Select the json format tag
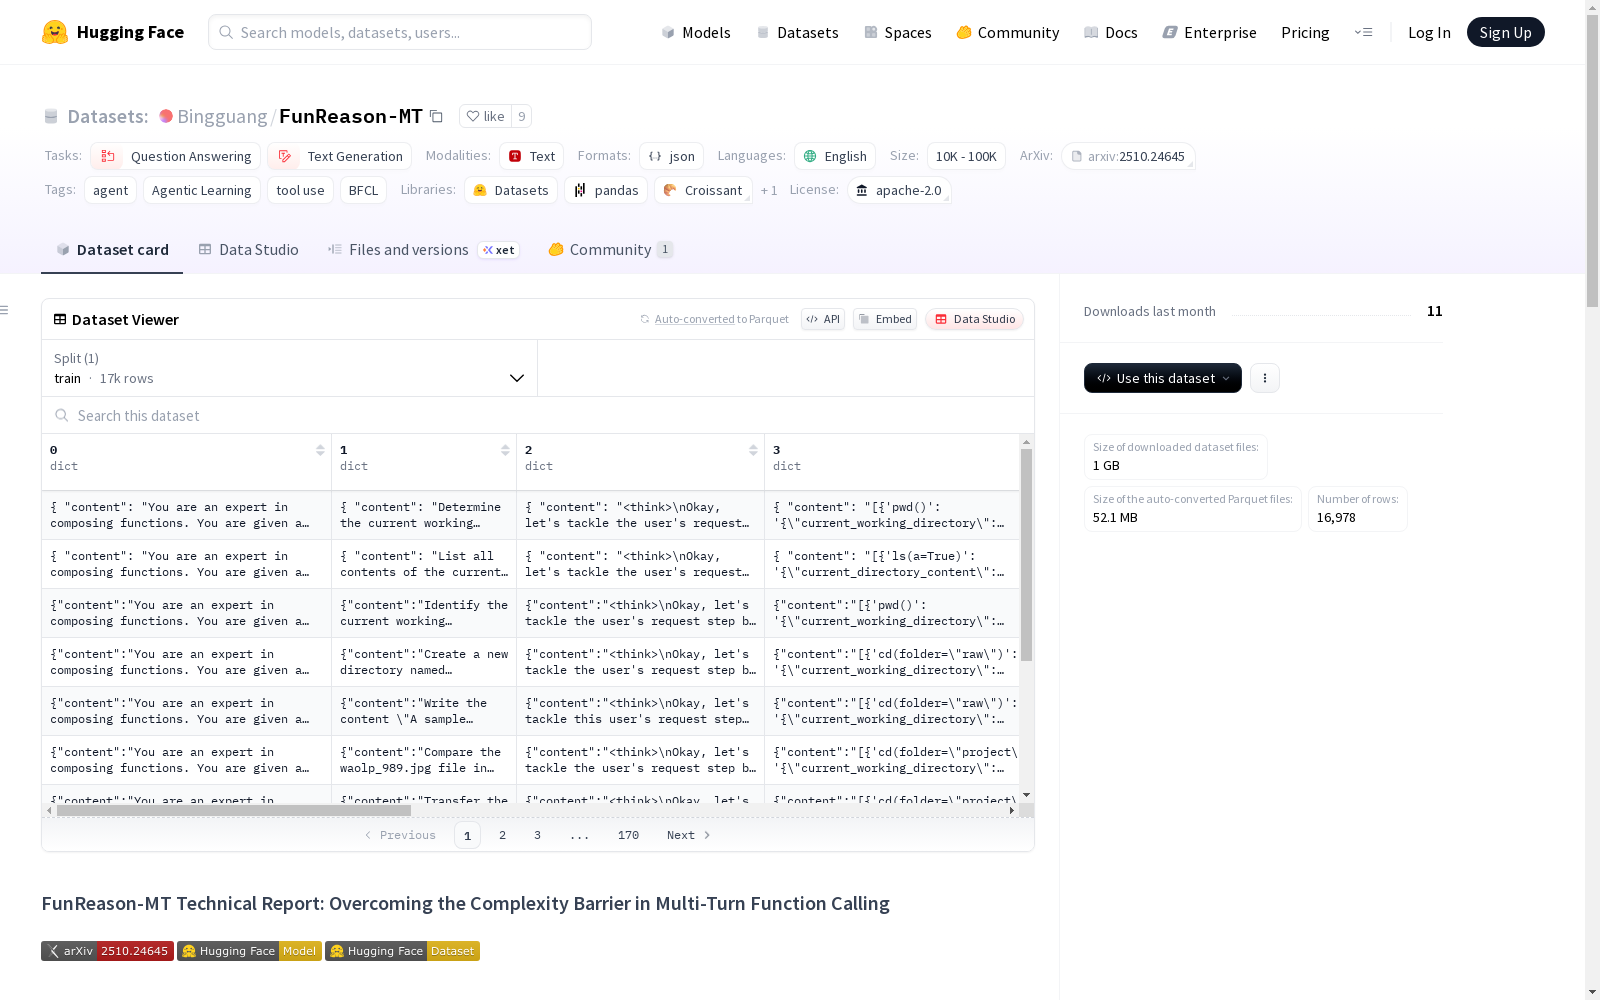The image size is (1600, 1000). (671, 156)
